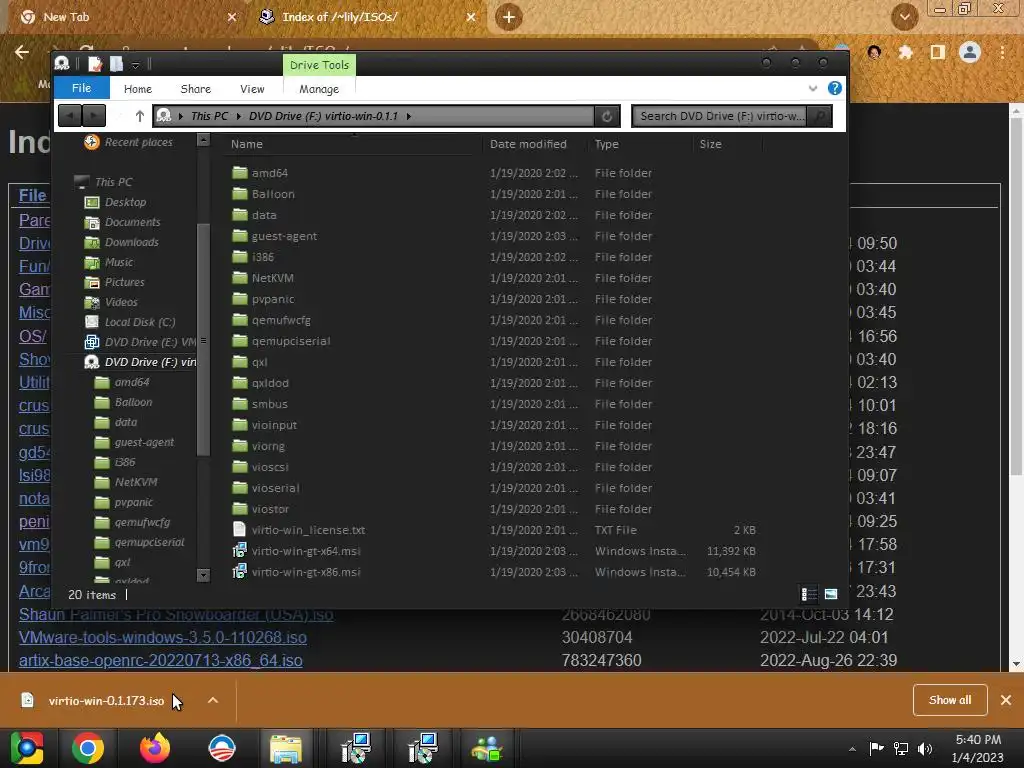Click Chrome back arrow button
The image size is (1024, 768).
tap(22, 52)
